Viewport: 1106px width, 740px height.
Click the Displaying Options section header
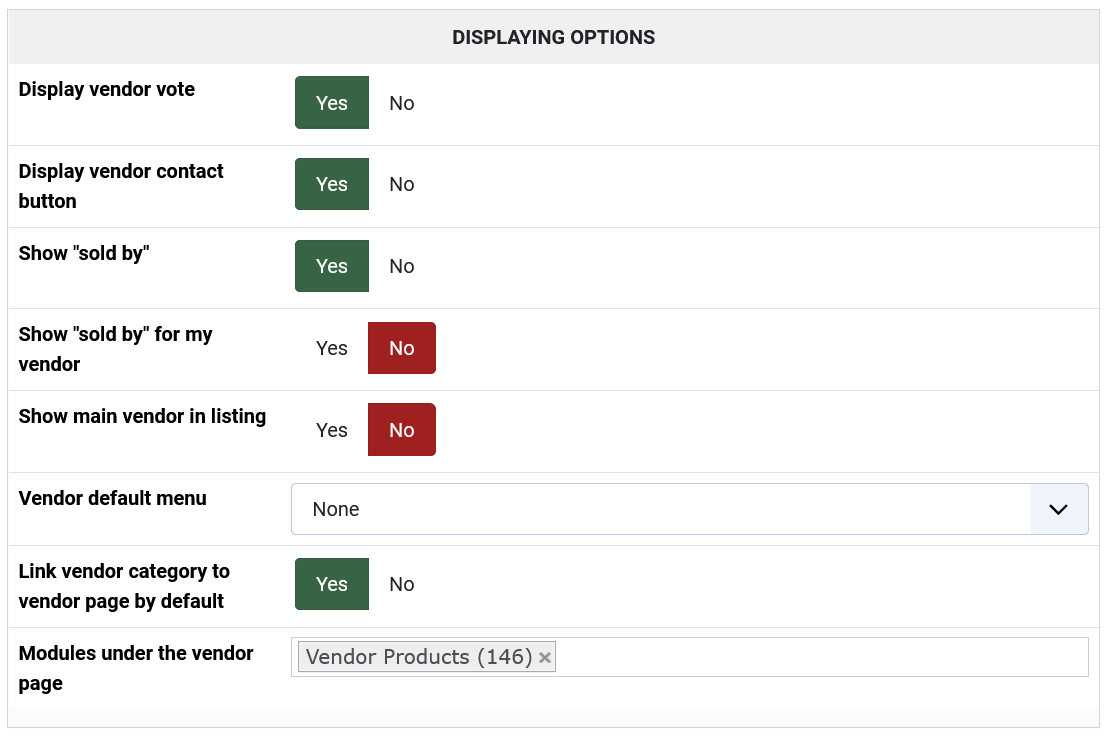553,37
